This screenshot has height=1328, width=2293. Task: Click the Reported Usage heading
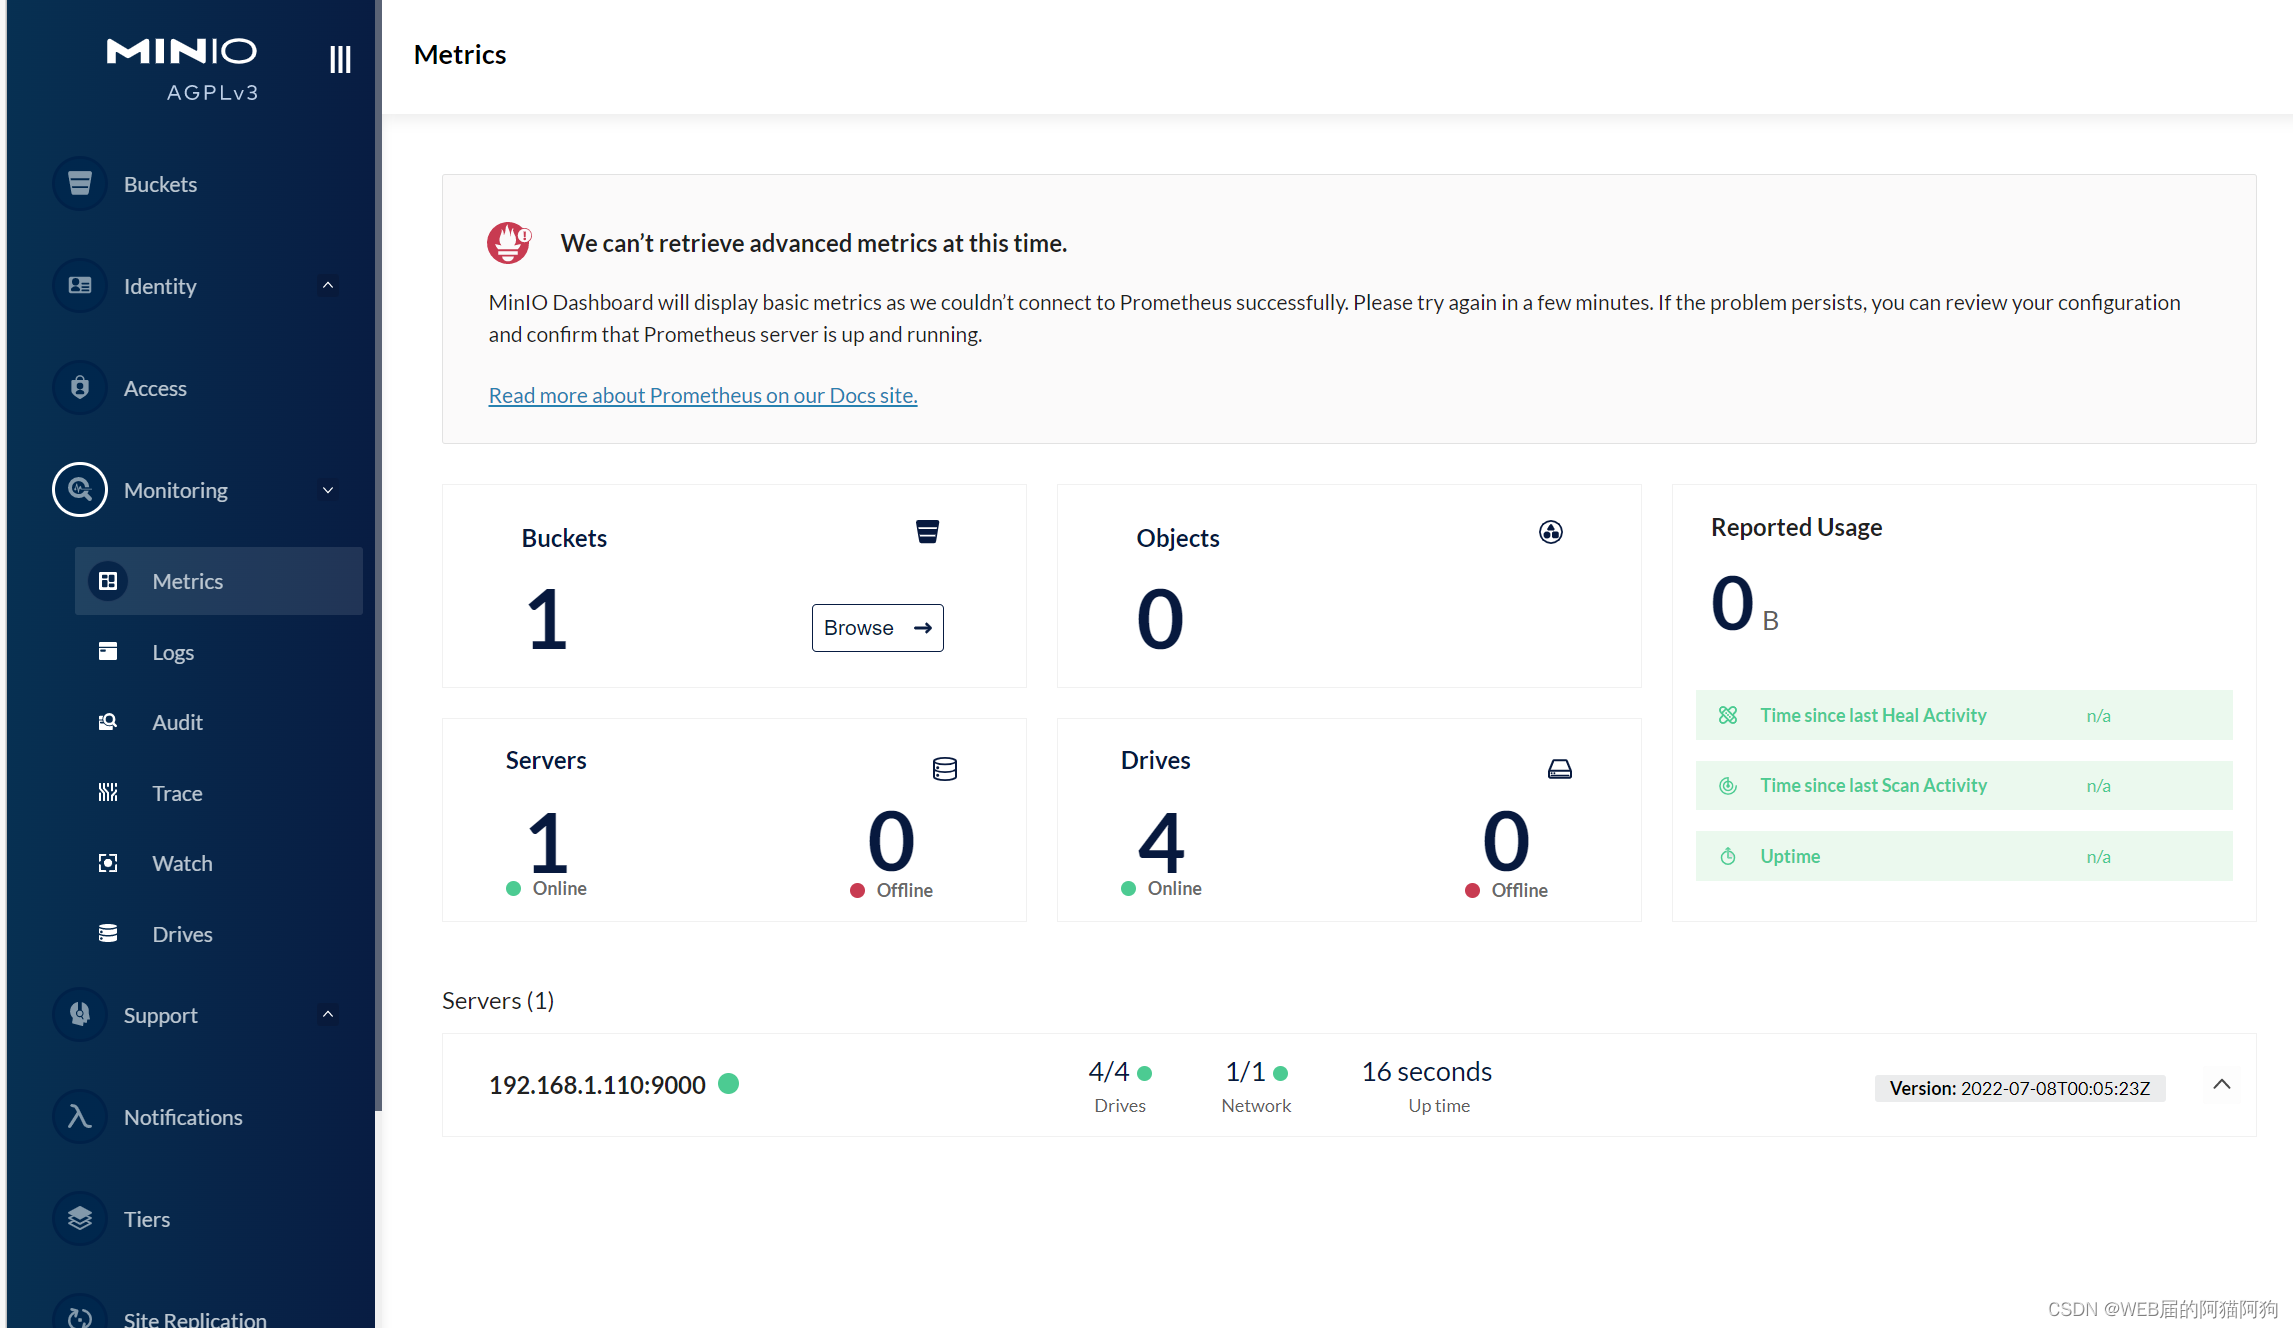point(1796,527)
